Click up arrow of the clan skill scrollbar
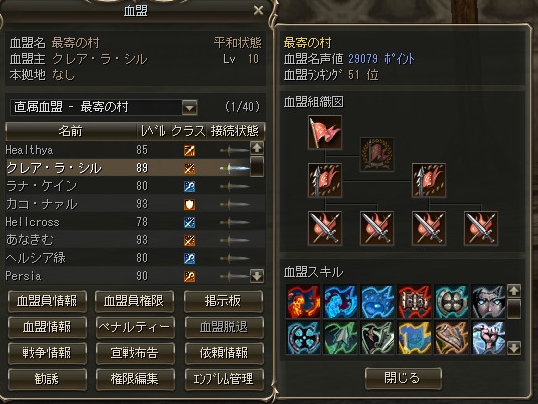Image resolution: width=538 pixels, height=404 pixels. [x=514, y=291]
